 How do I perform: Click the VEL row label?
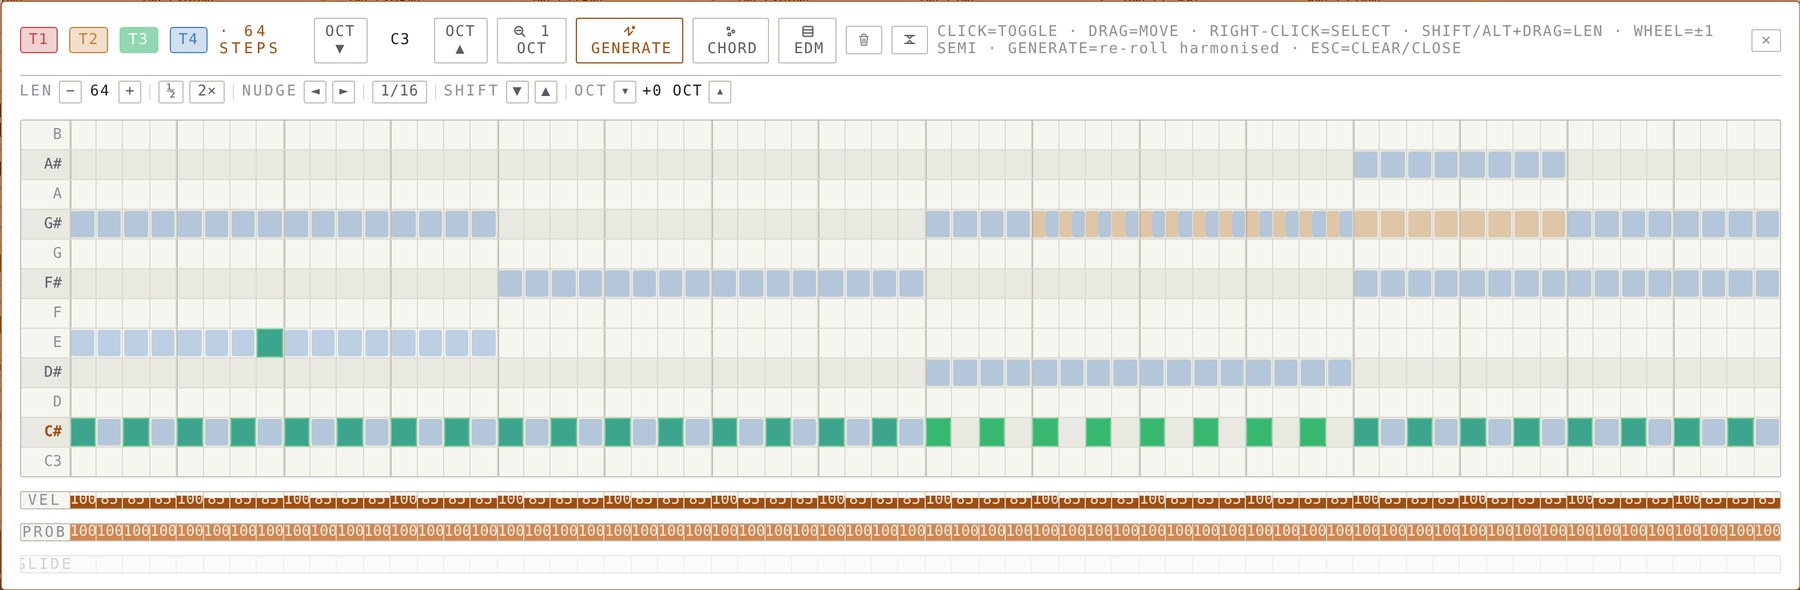click(44, 500)
